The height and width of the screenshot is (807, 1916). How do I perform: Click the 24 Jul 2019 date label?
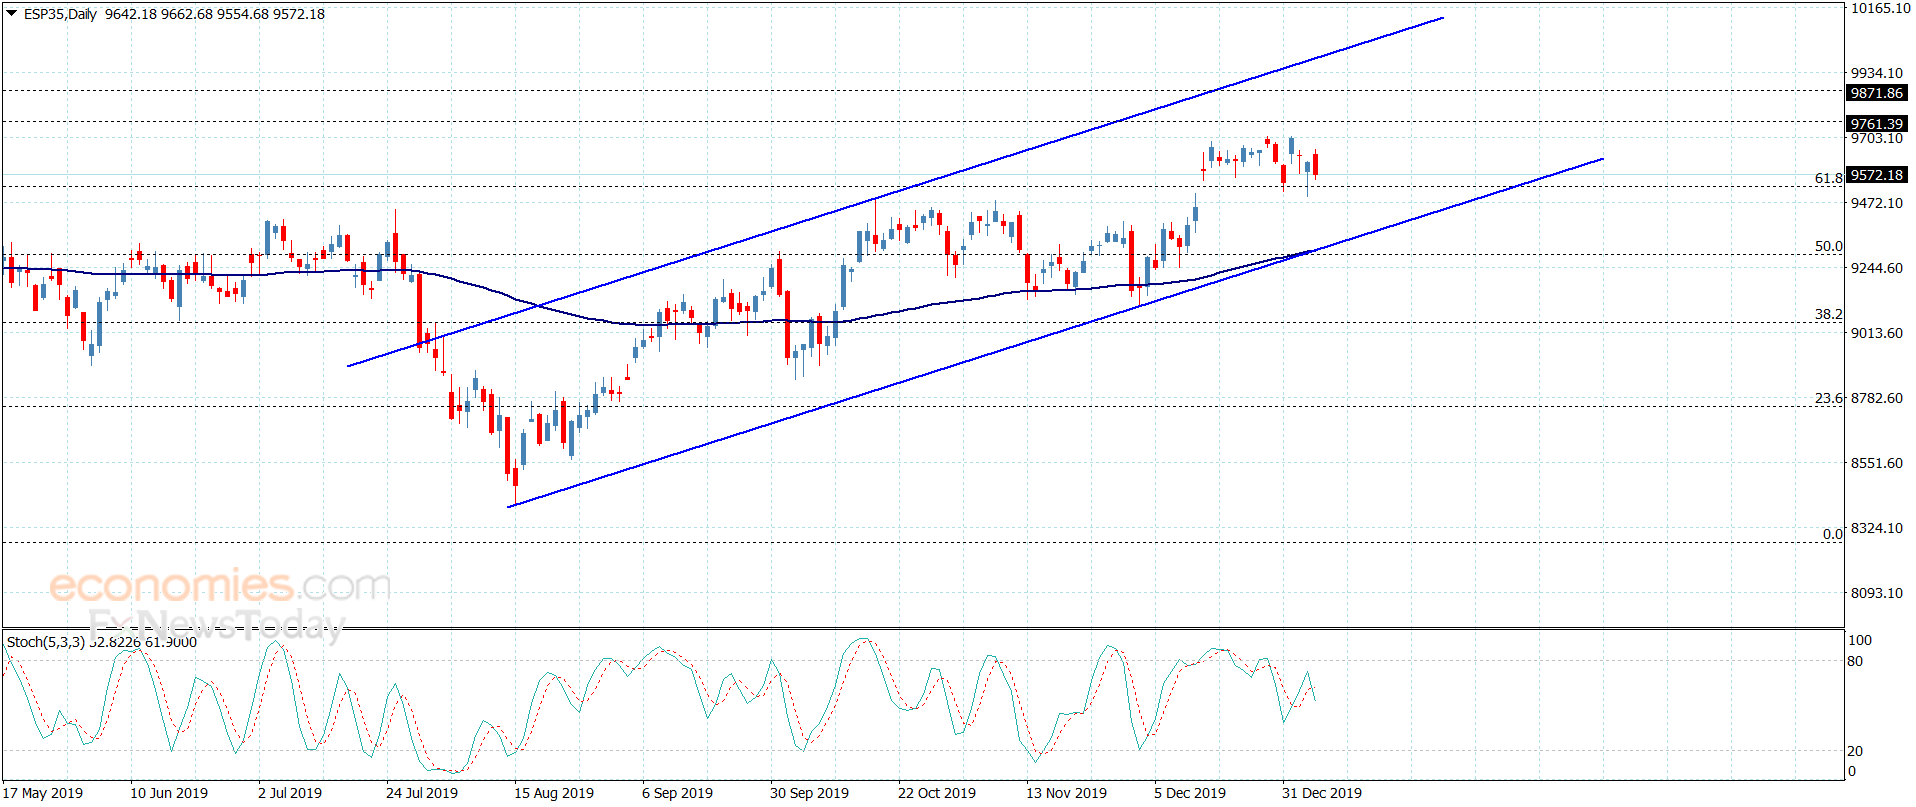[422, 793]
